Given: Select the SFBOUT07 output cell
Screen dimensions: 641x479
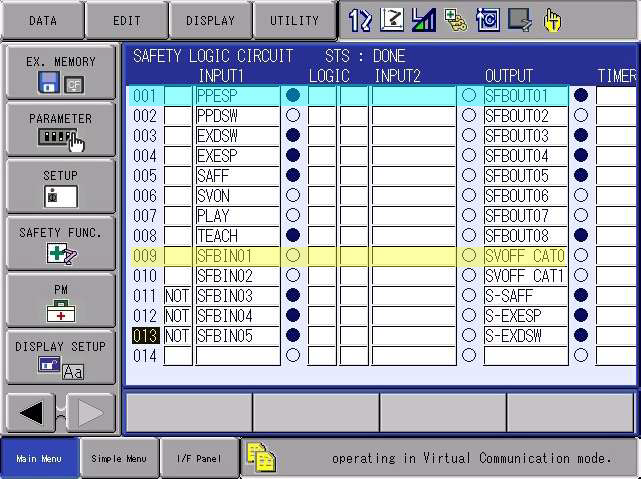Looking at the screenshot, I should coord(526,216).
